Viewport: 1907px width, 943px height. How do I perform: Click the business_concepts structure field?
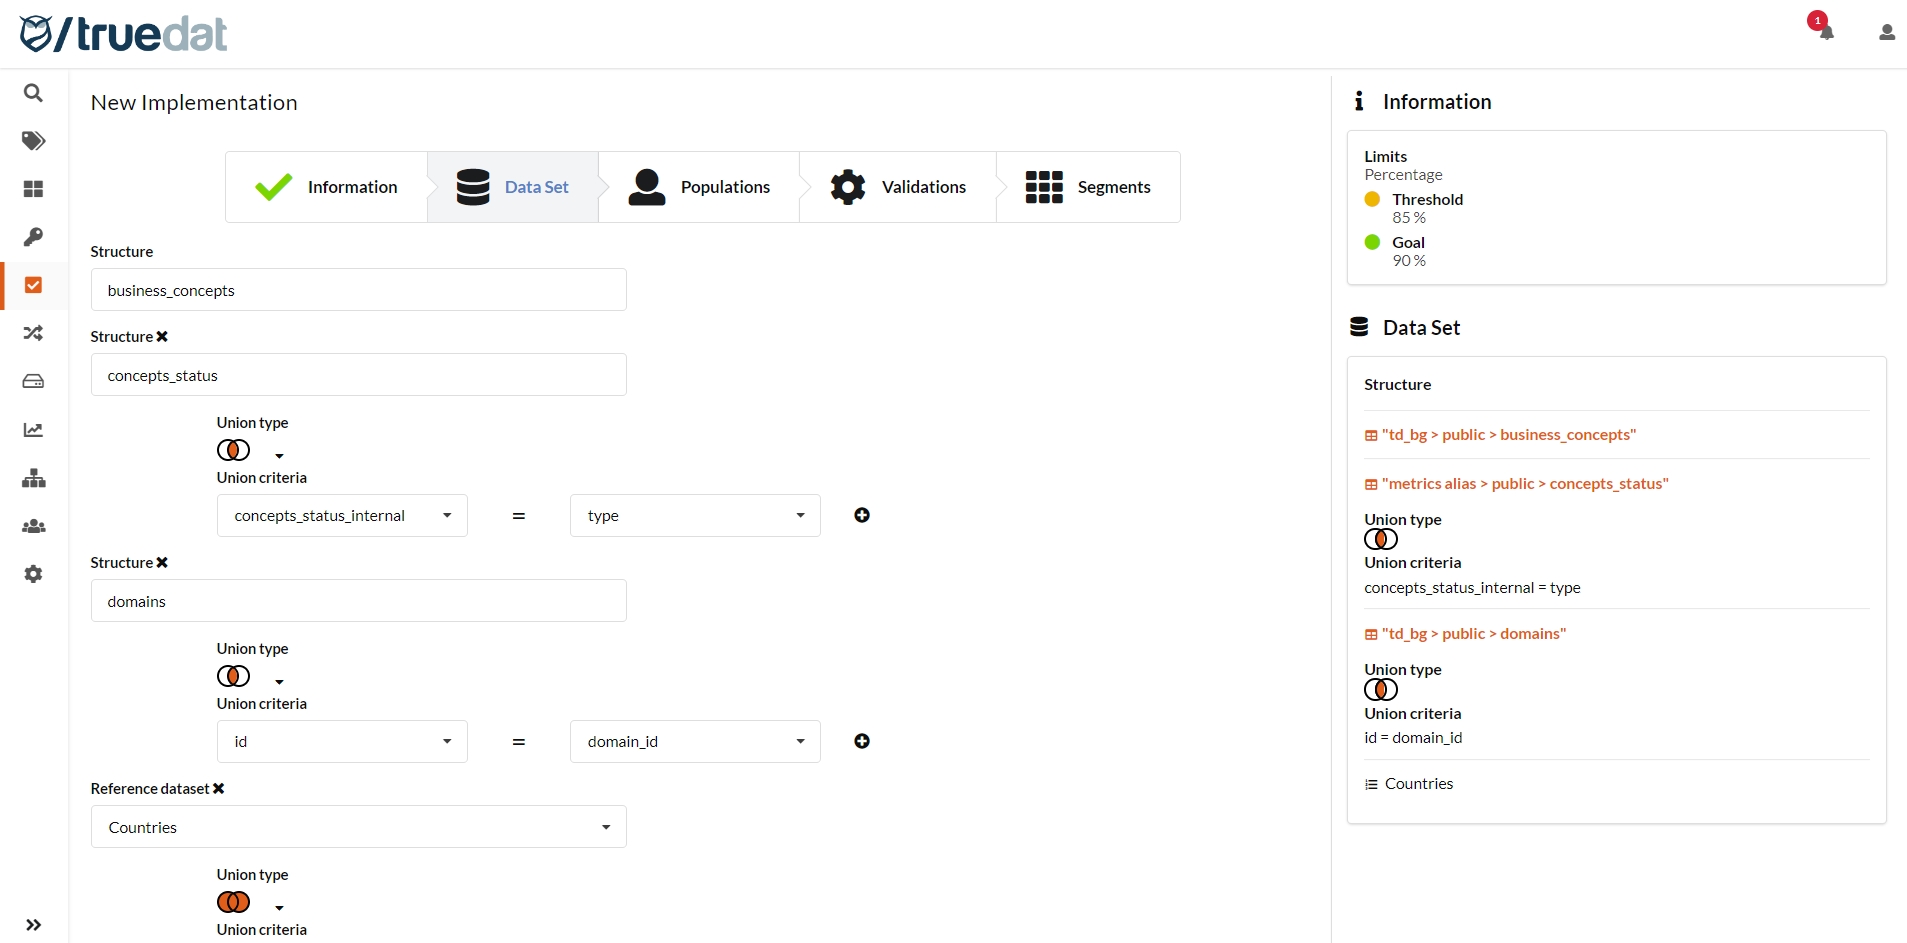358,290
